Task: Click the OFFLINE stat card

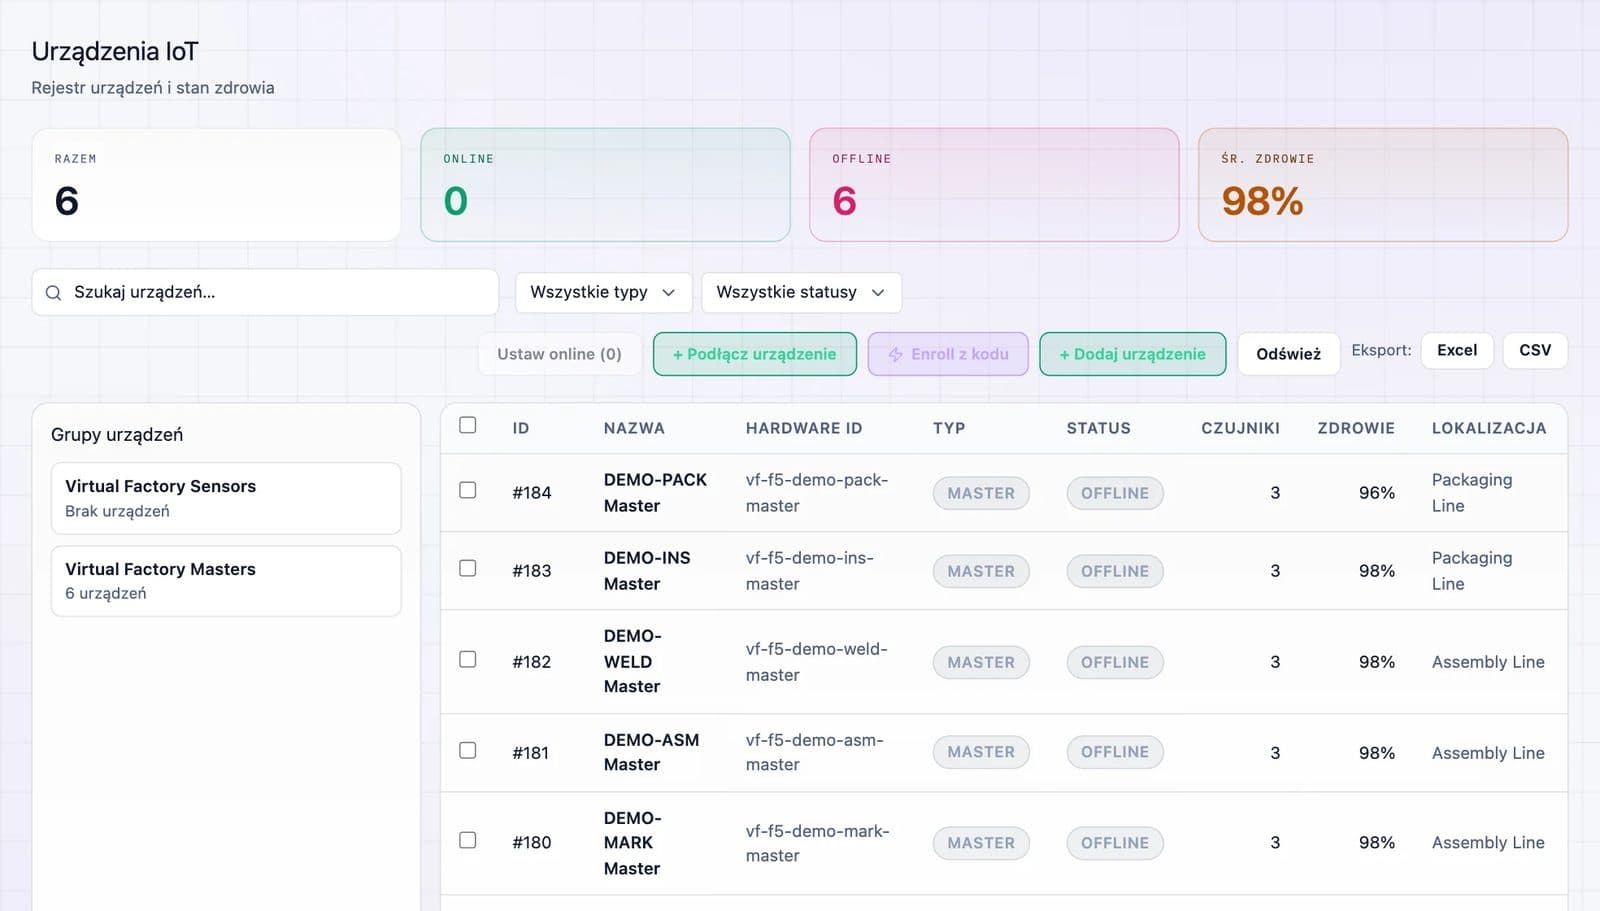Action: click(x=994, y=185)
